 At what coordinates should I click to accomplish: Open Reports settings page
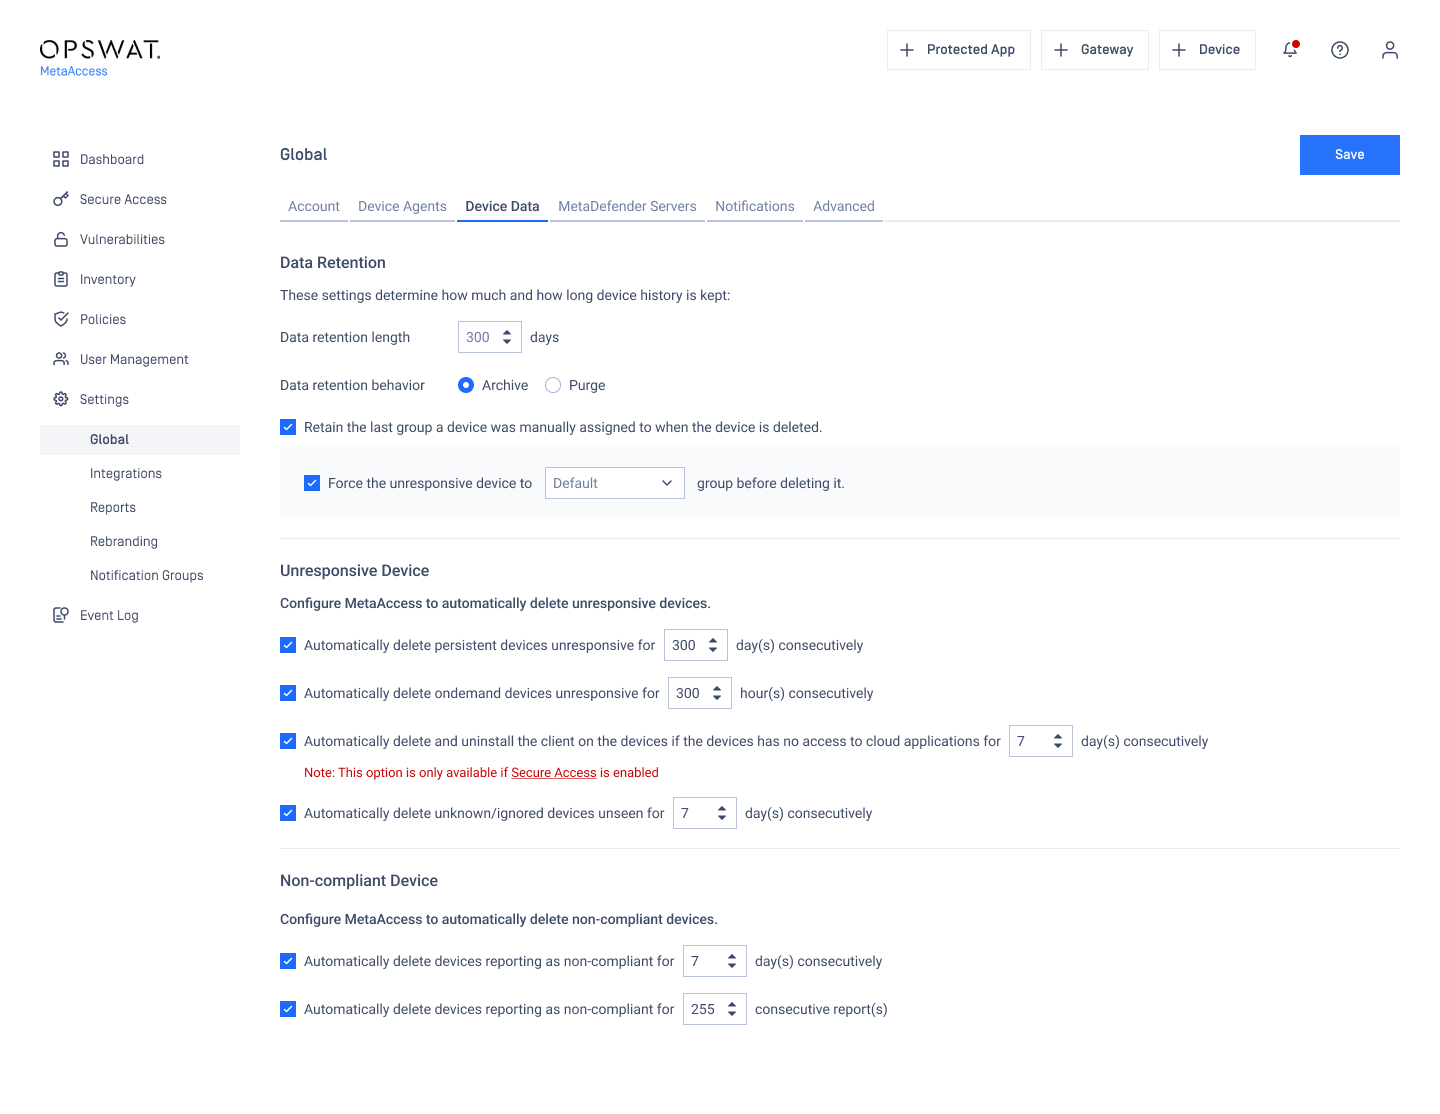pyautogui.click(x=113, y=508)
